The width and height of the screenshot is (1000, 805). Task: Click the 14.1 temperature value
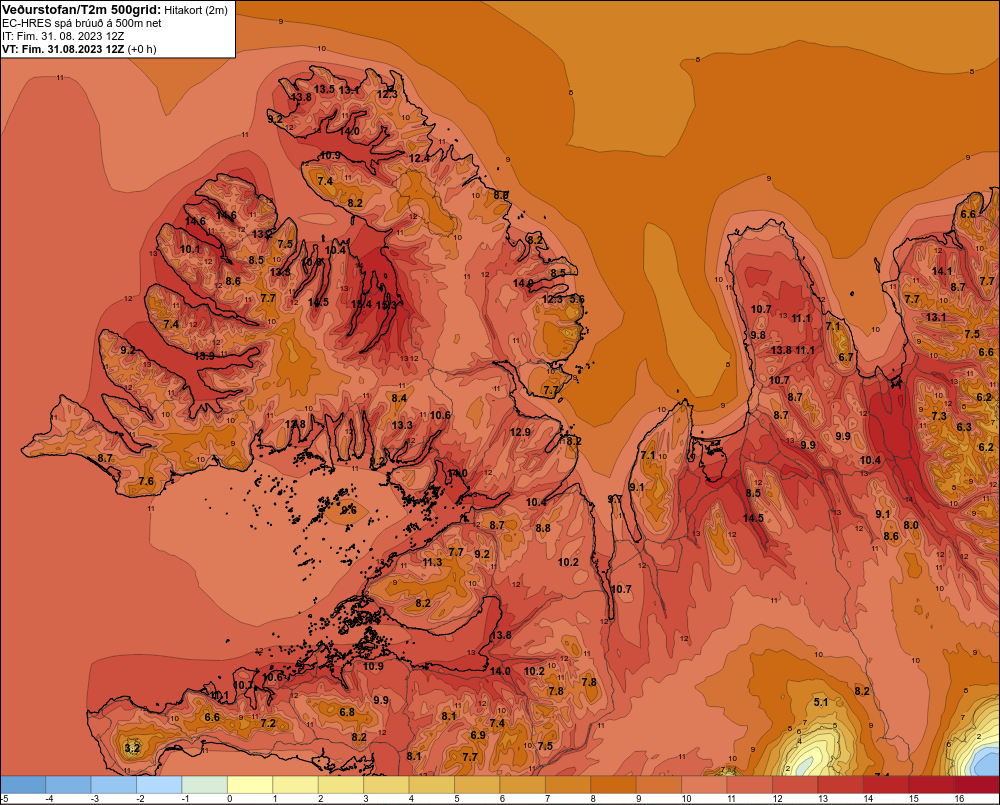[942, 271]
